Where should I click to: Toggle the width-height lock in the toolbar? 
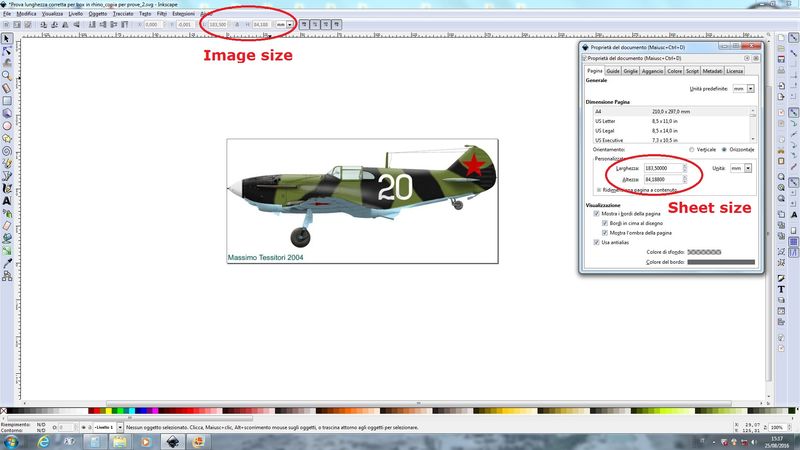(x=237, y=24)
